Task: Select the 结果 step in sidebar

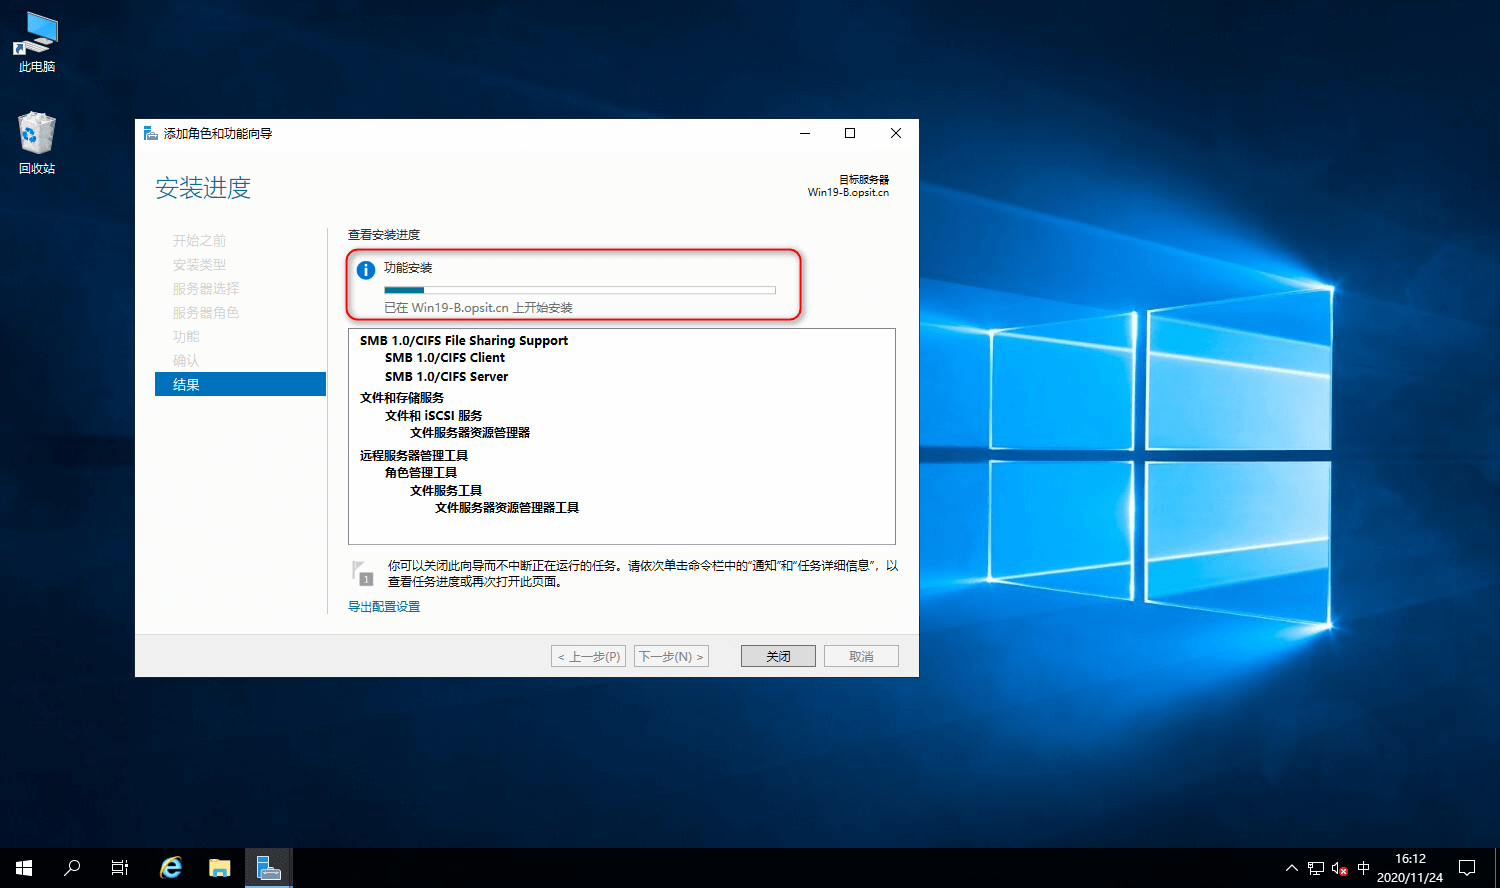Action: coord(240,384)
